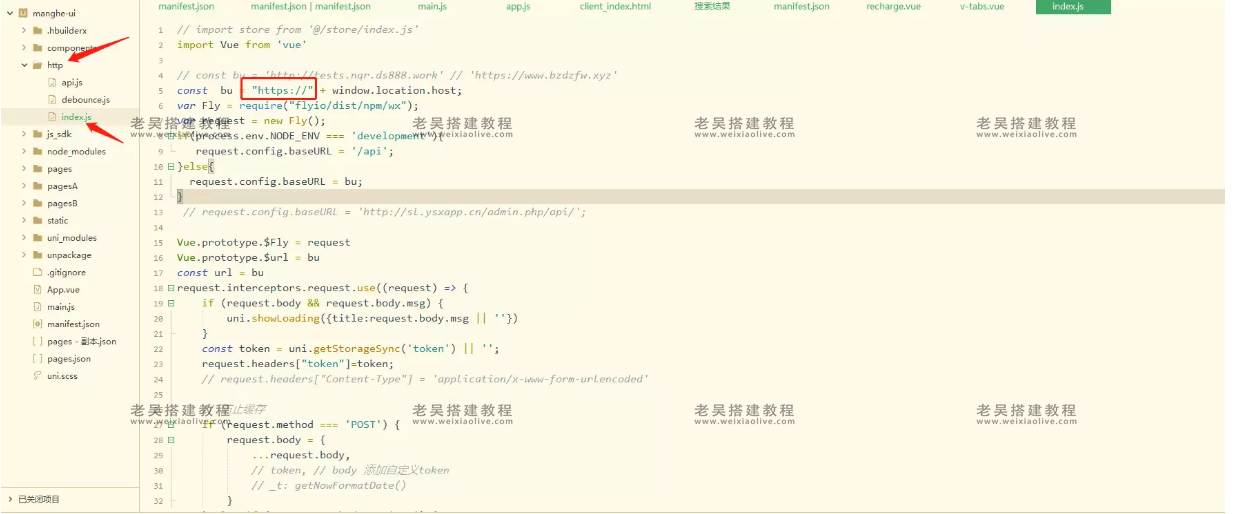Click the node_modules folder icon
The width and height of the screenshot is (1238, 514).
click(38, 152)
